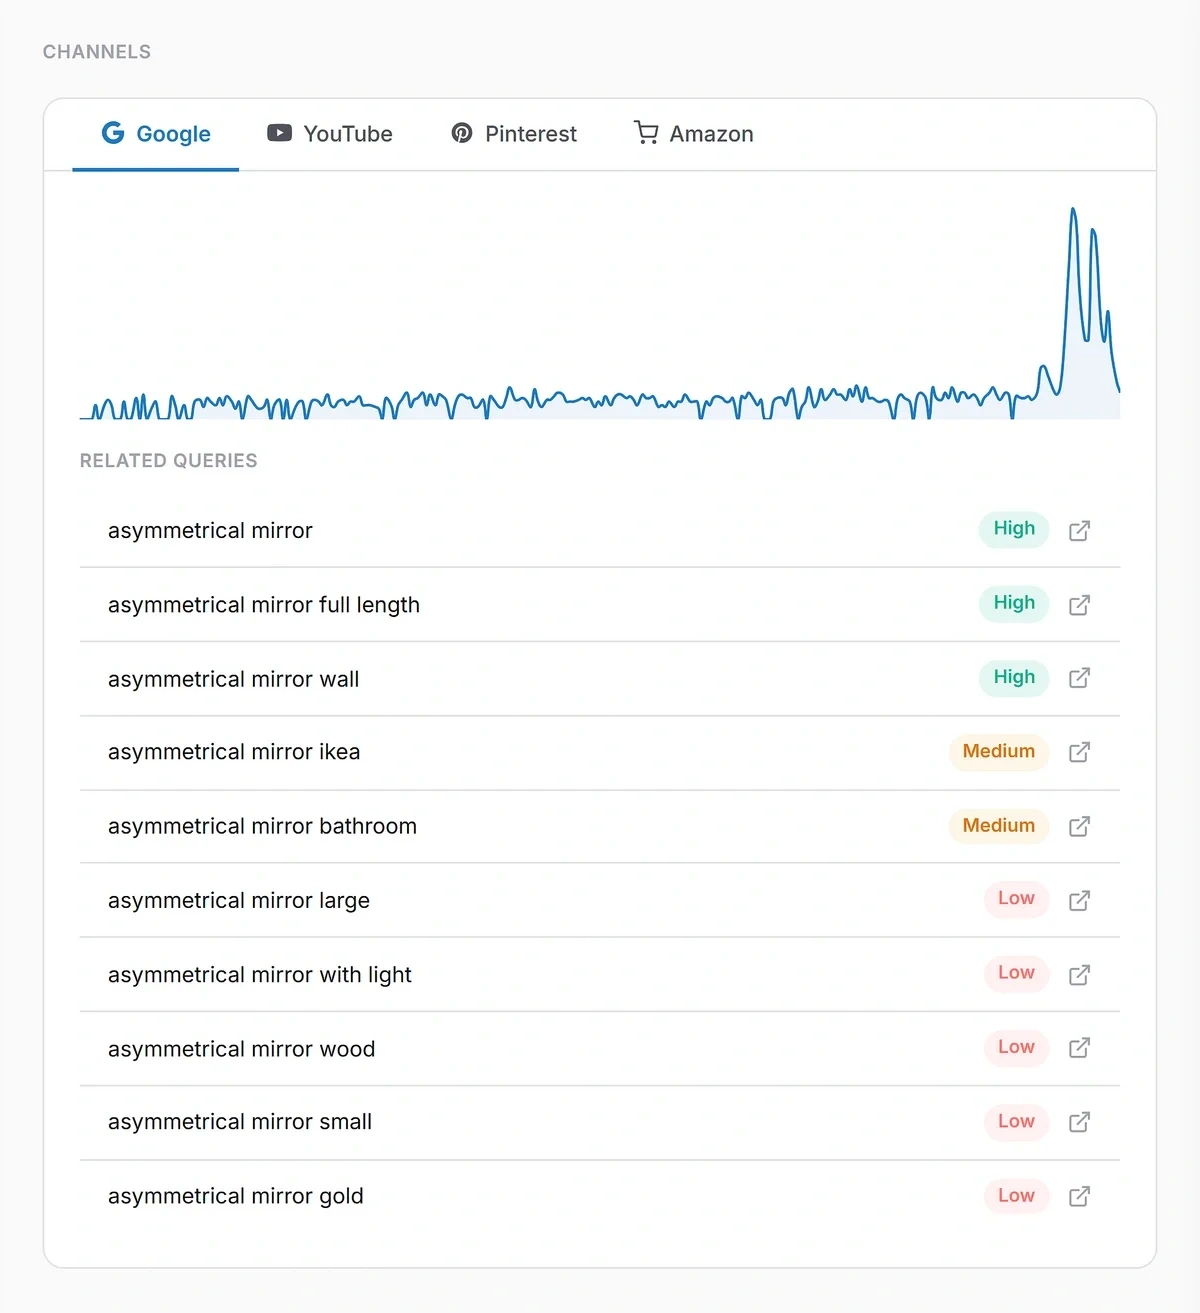This screenshot has height=1313, width=1200.
Task: Click Medium badge for asymmetrical mirror bathroom
Action: tap(999, 825)
